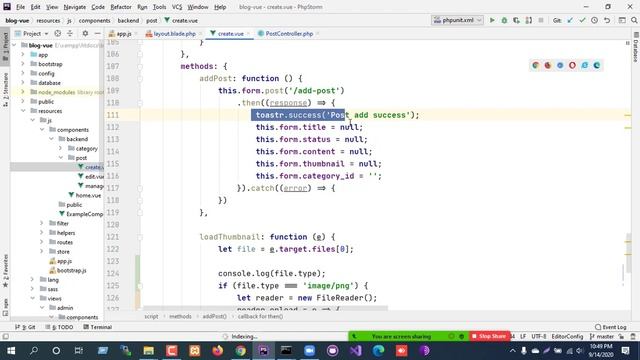Open the Git tool window
Viewport: 640px width, 360px height.
(x=25, y=327)
